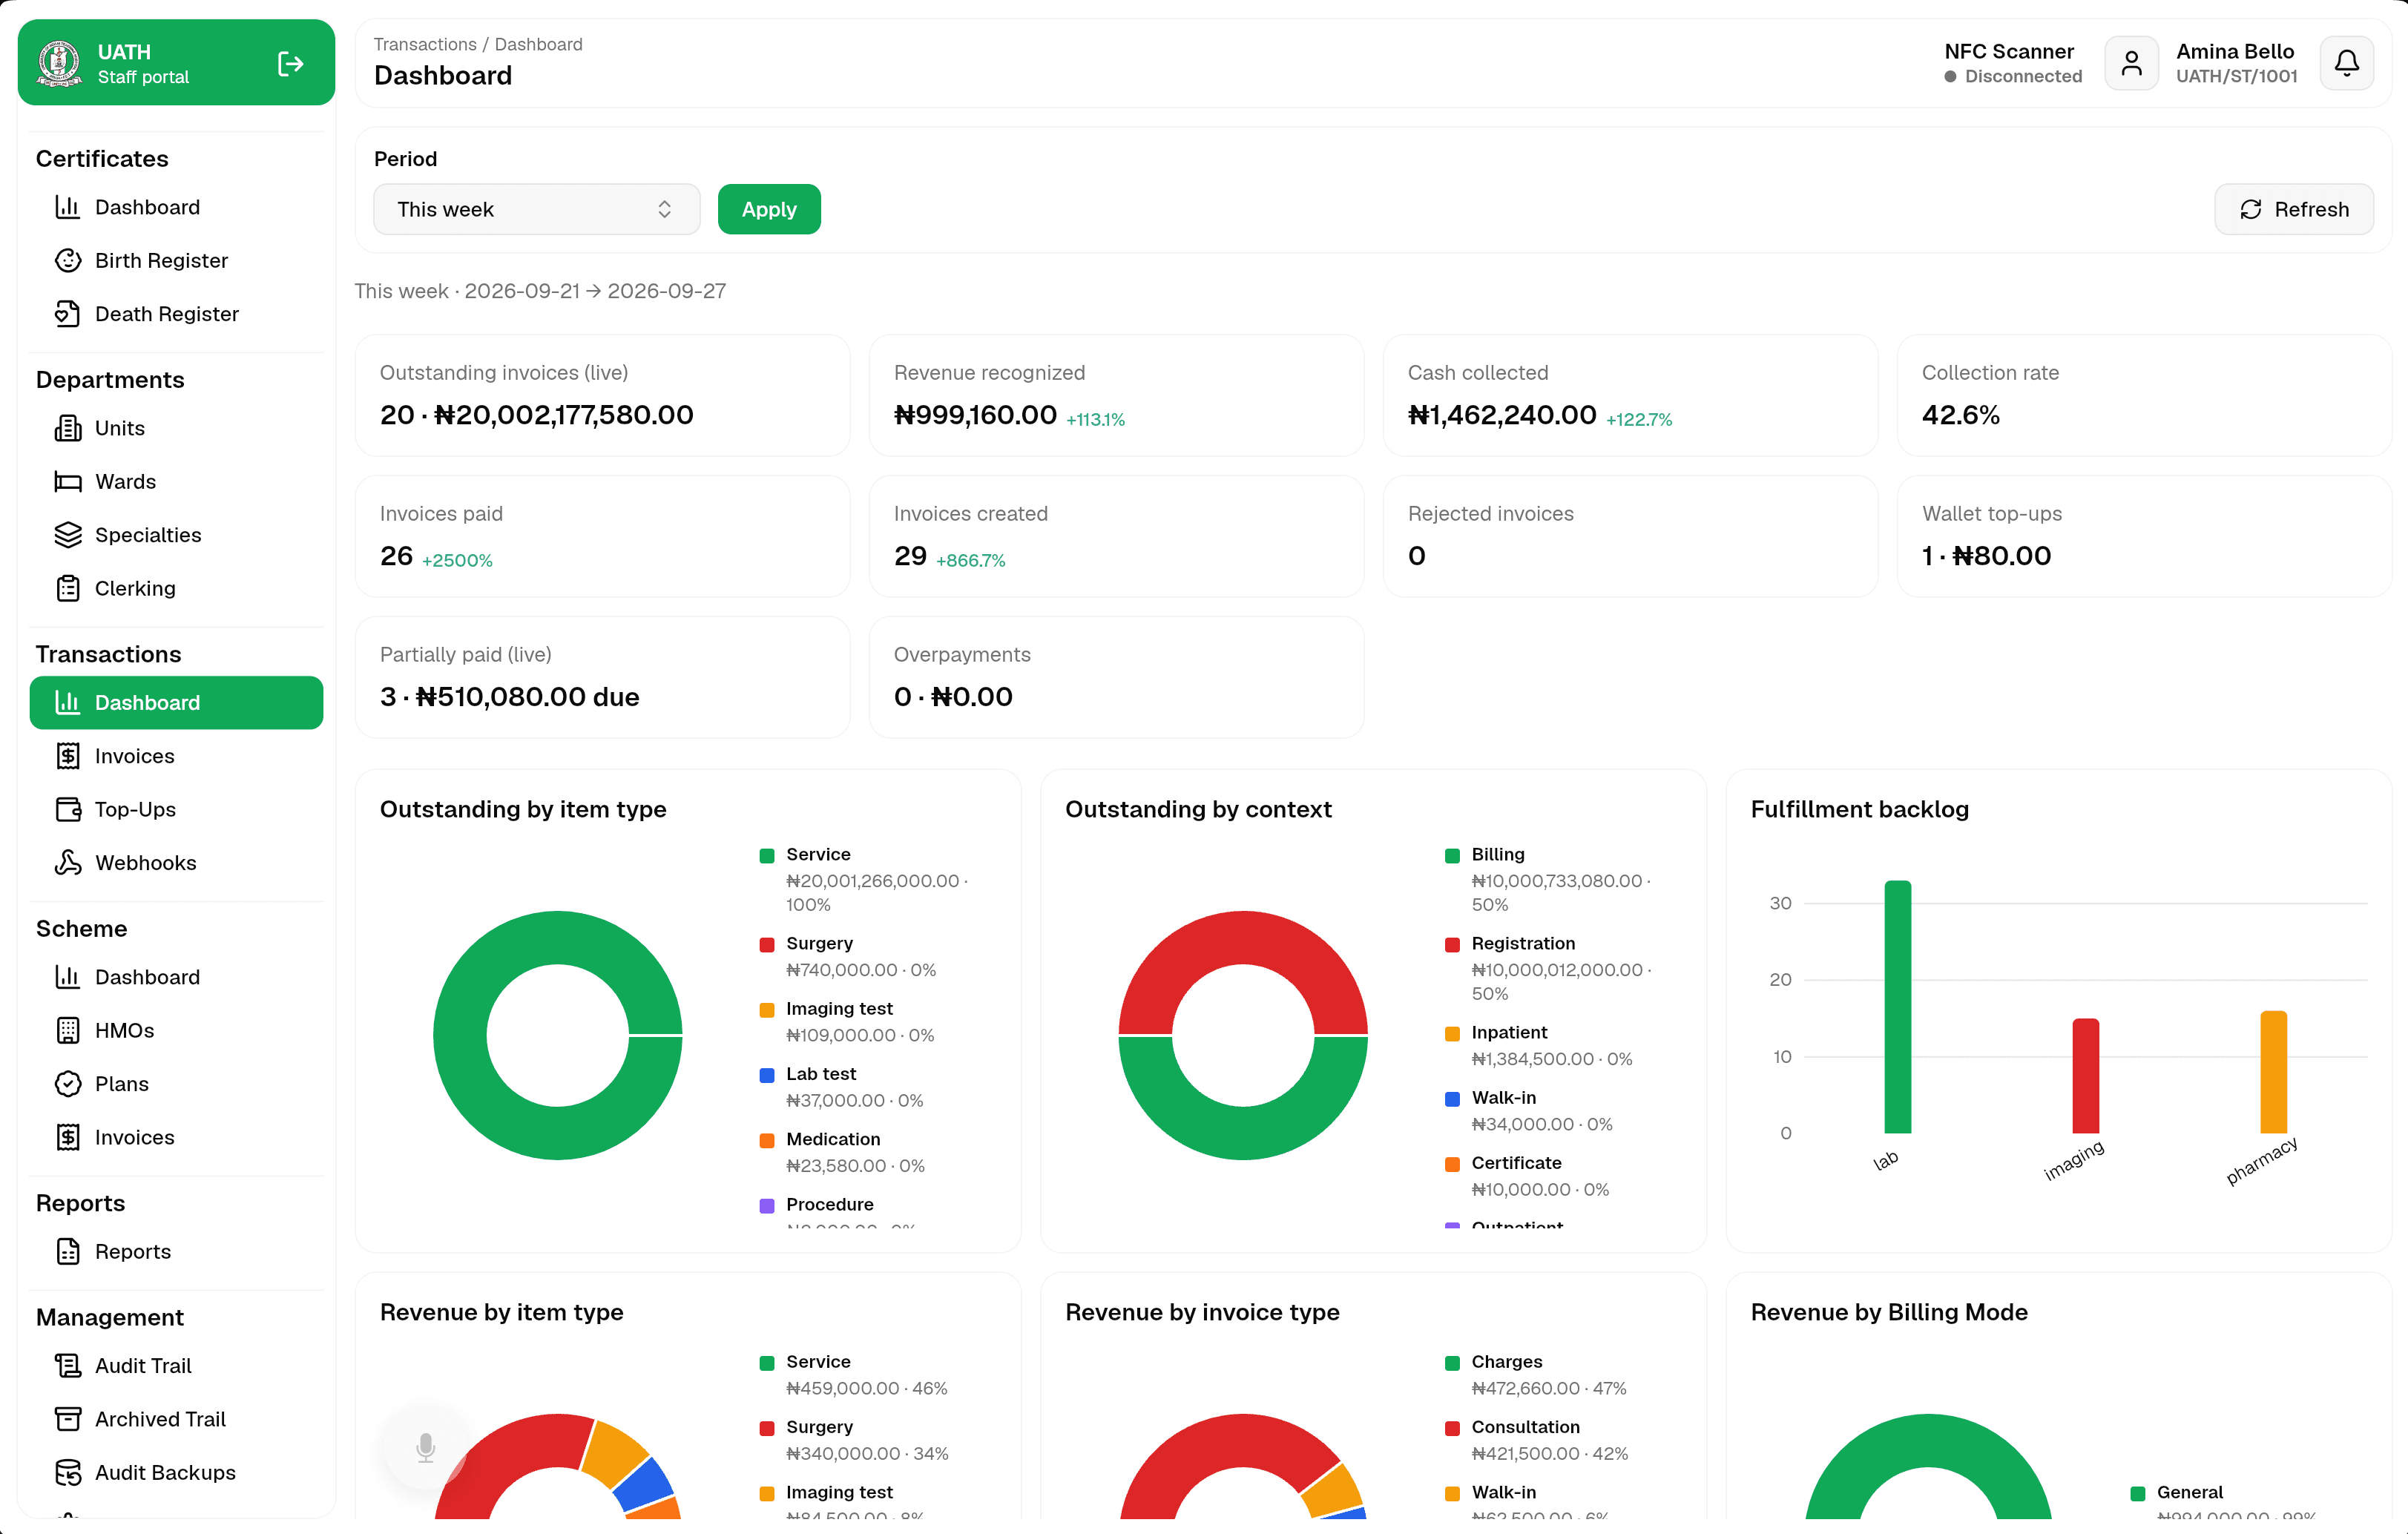The width and height of the screenshot is (2408, 1534).
Task: Click the orange pharmacy bar
Action: point(2273,1071)
